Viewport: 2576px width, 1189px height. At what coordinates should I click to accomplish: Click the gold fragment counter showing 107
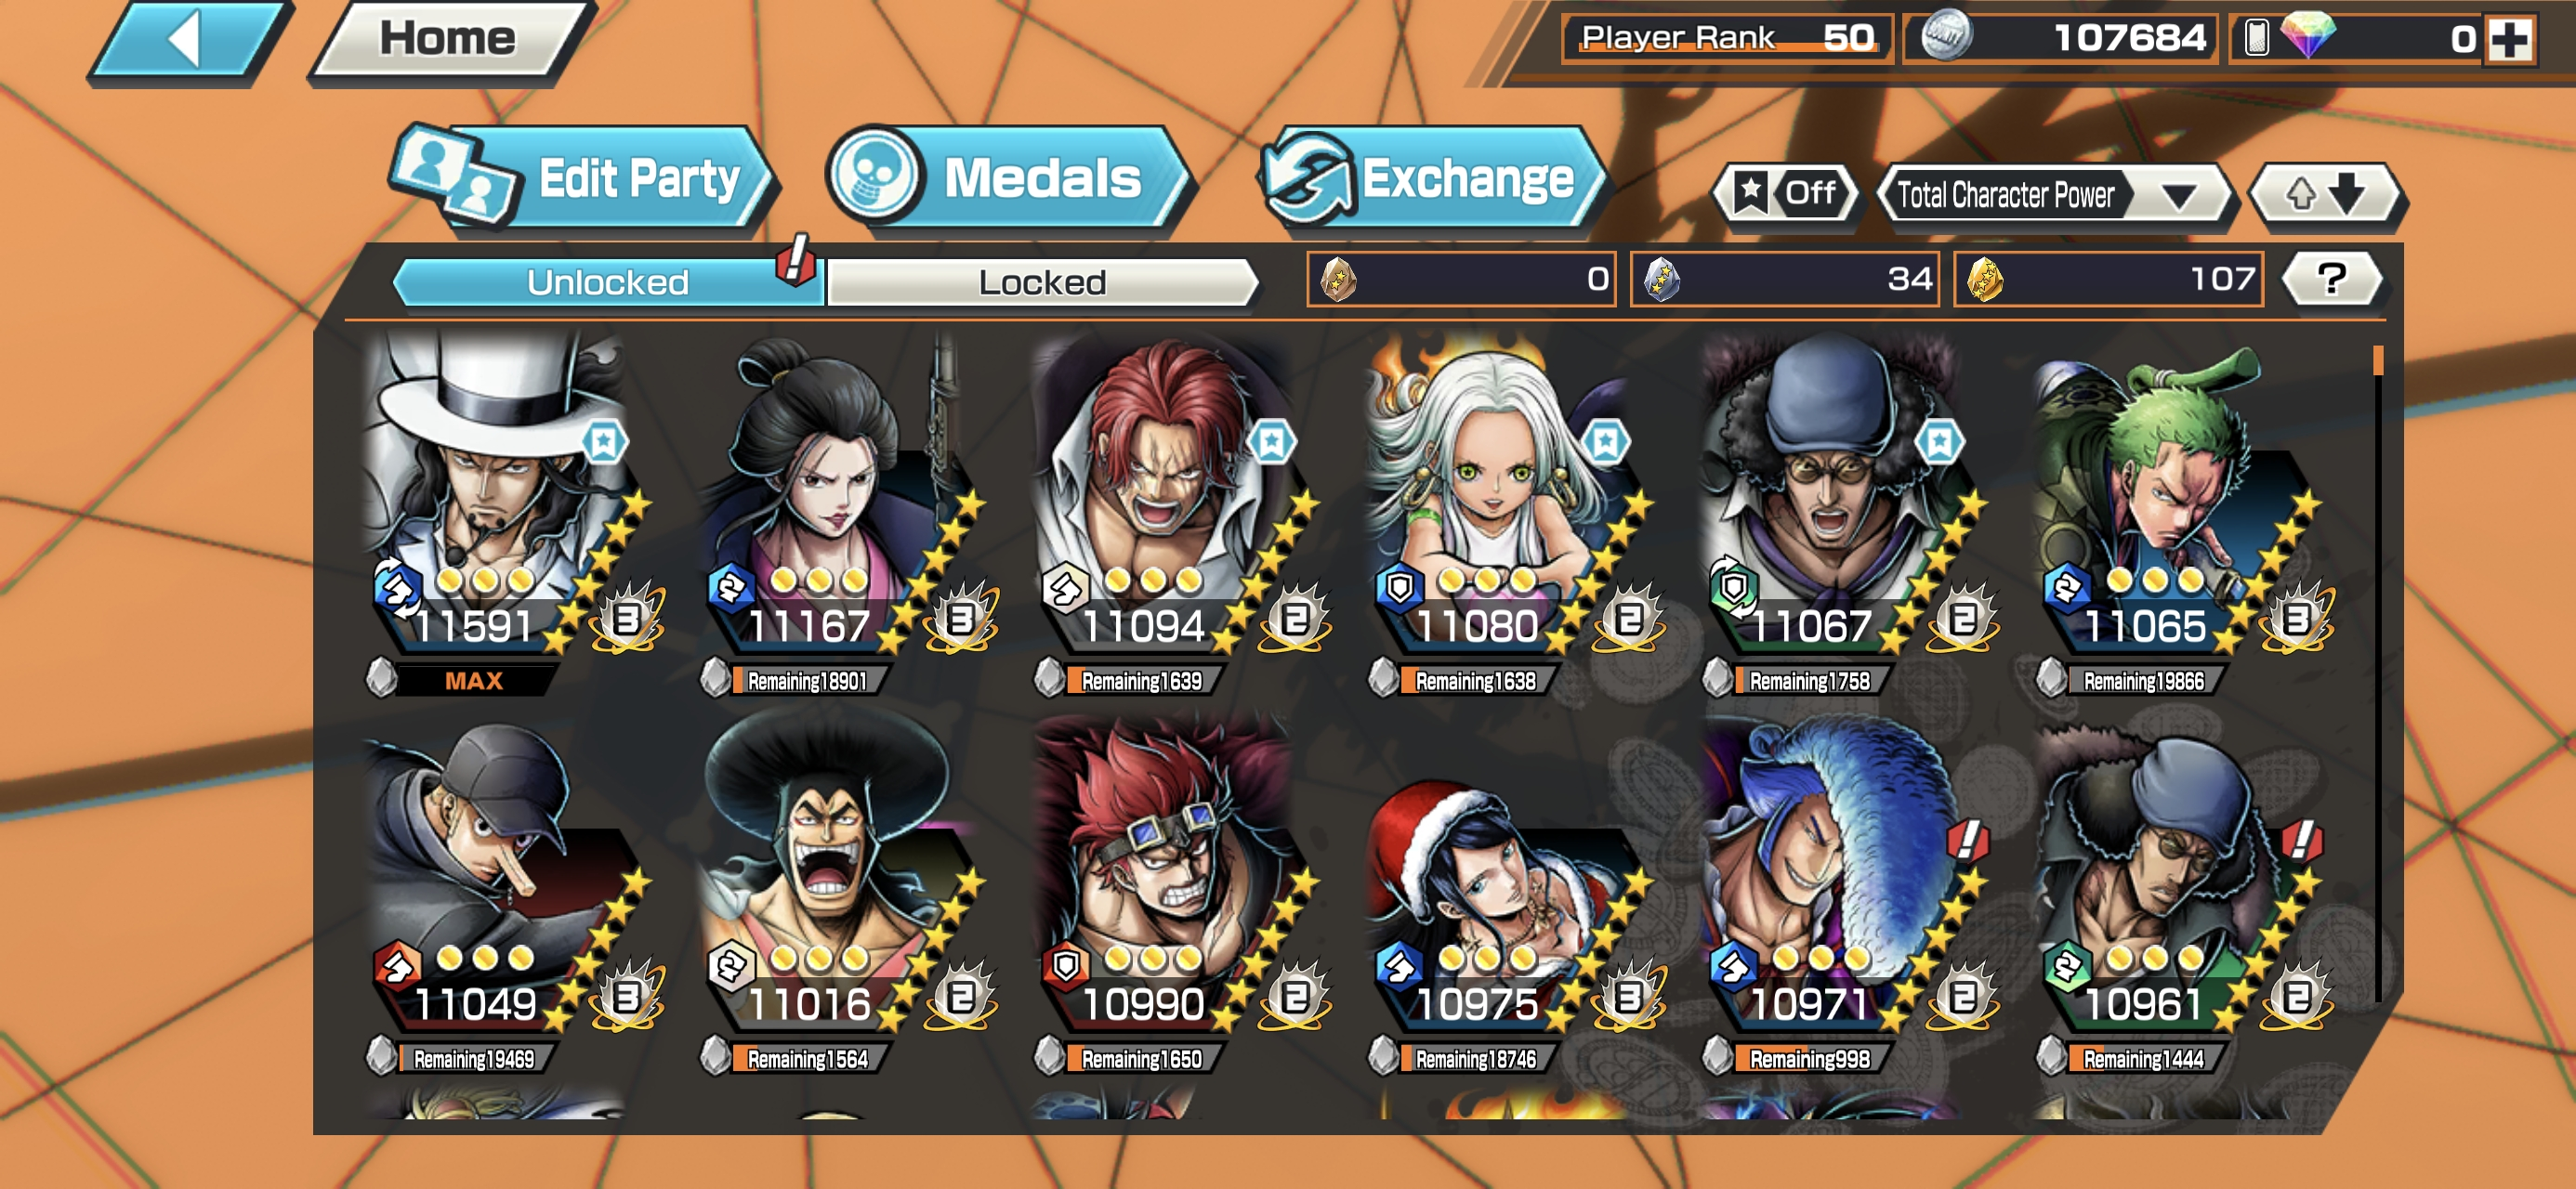[2110, 278]
